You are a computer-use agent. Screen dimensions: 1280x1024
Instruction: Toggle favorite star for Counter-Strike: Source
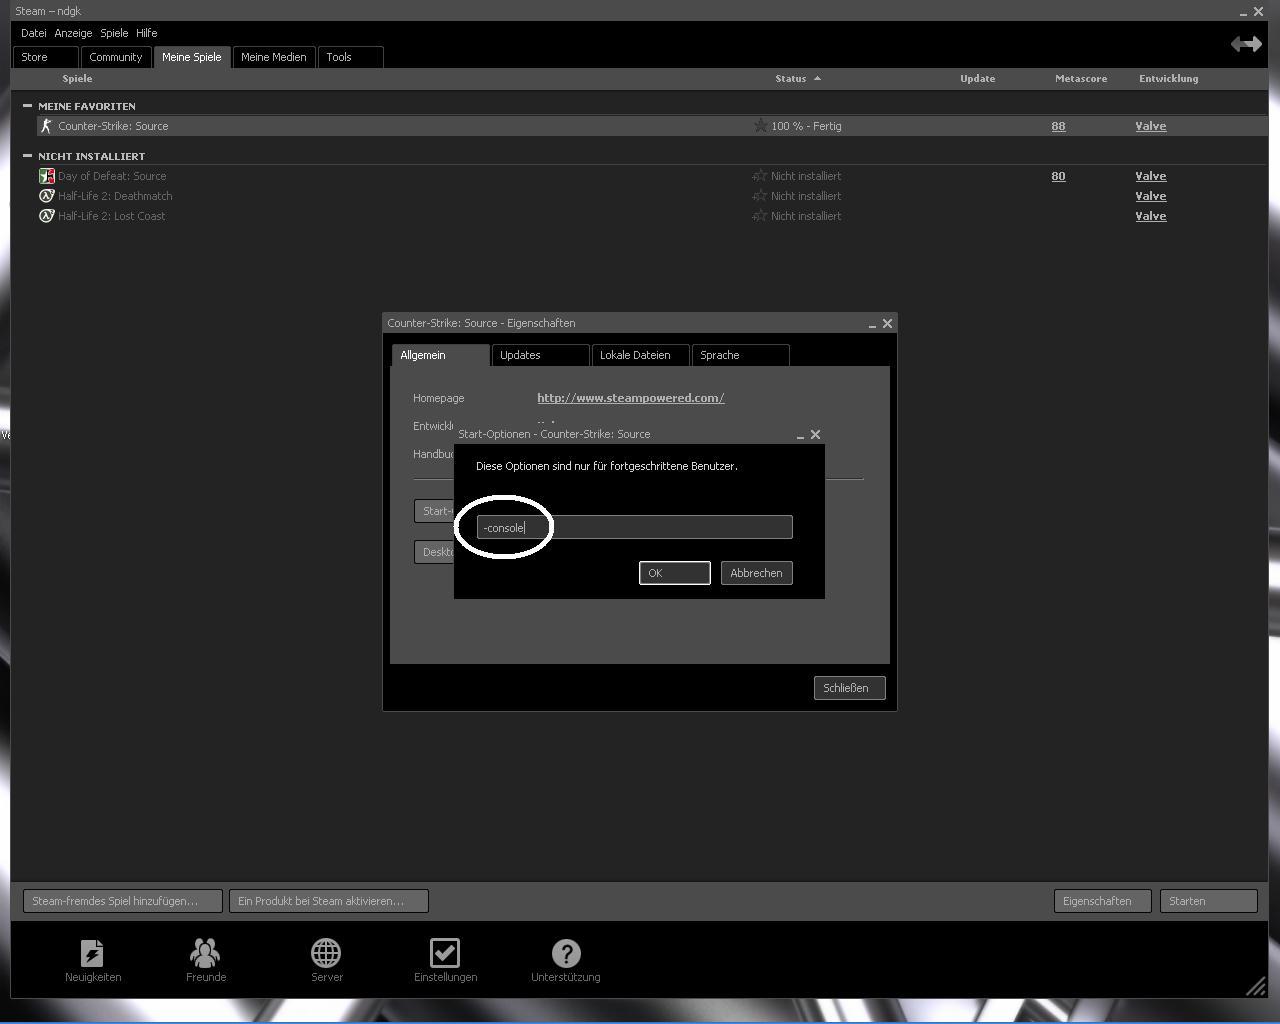pos(760,126)
